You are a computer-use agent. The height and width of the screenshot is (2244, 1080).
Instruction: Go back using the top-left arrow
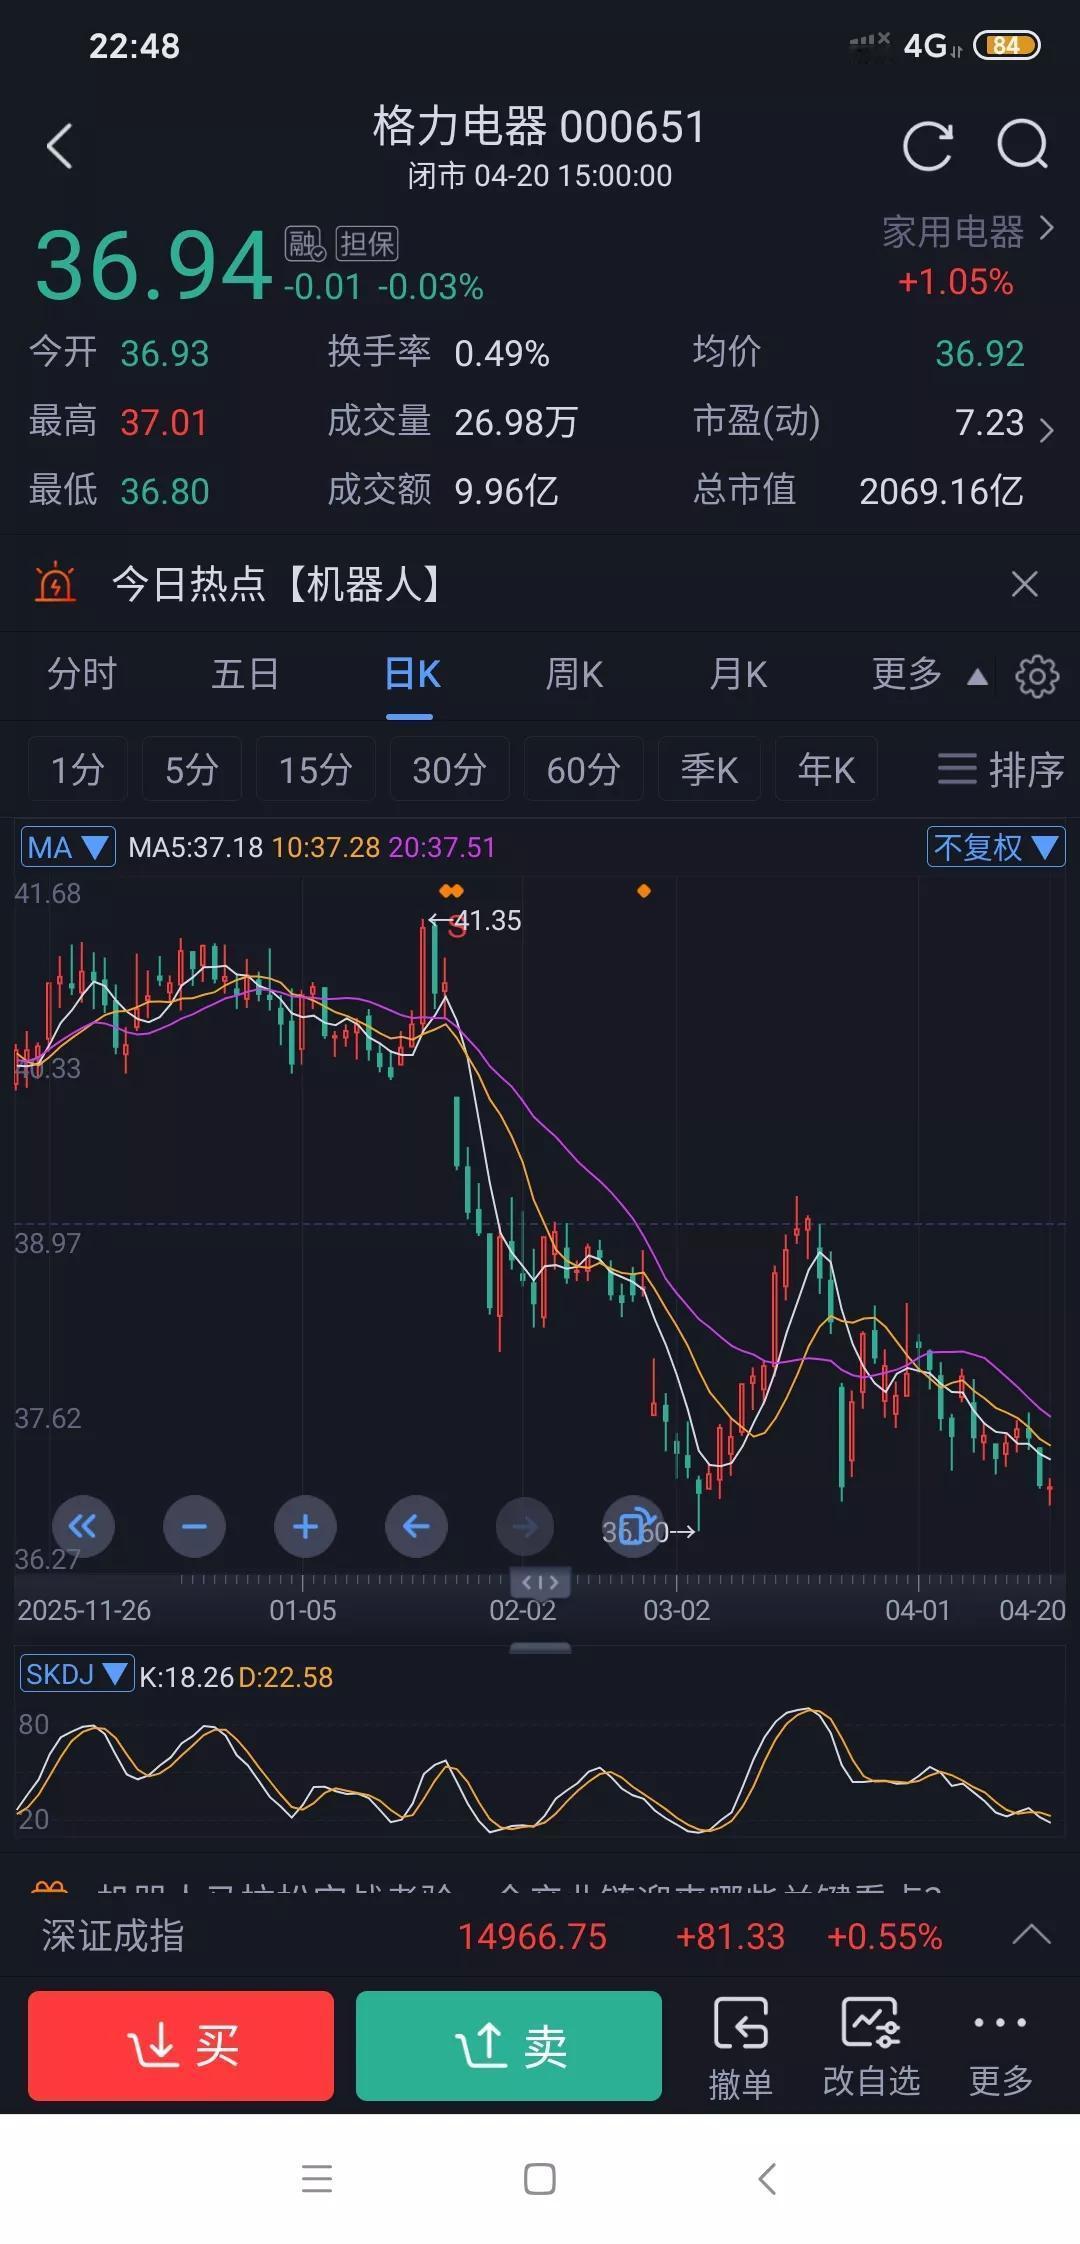(60, 147)
